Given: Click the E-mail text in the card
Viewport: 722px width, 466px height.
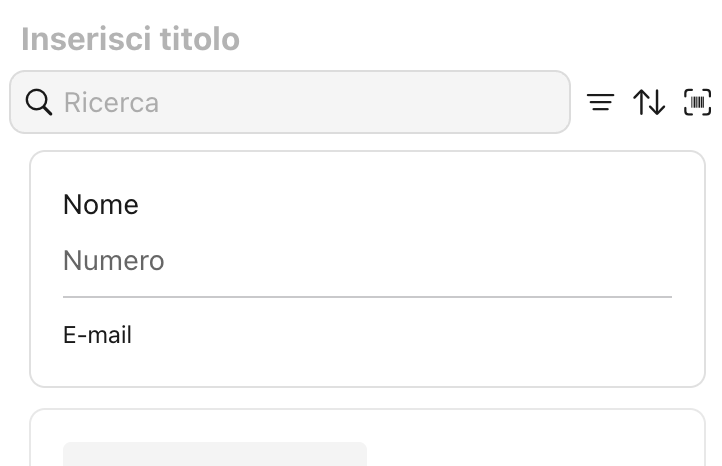Looking at the screenshot, I should [x=97, y=335].
